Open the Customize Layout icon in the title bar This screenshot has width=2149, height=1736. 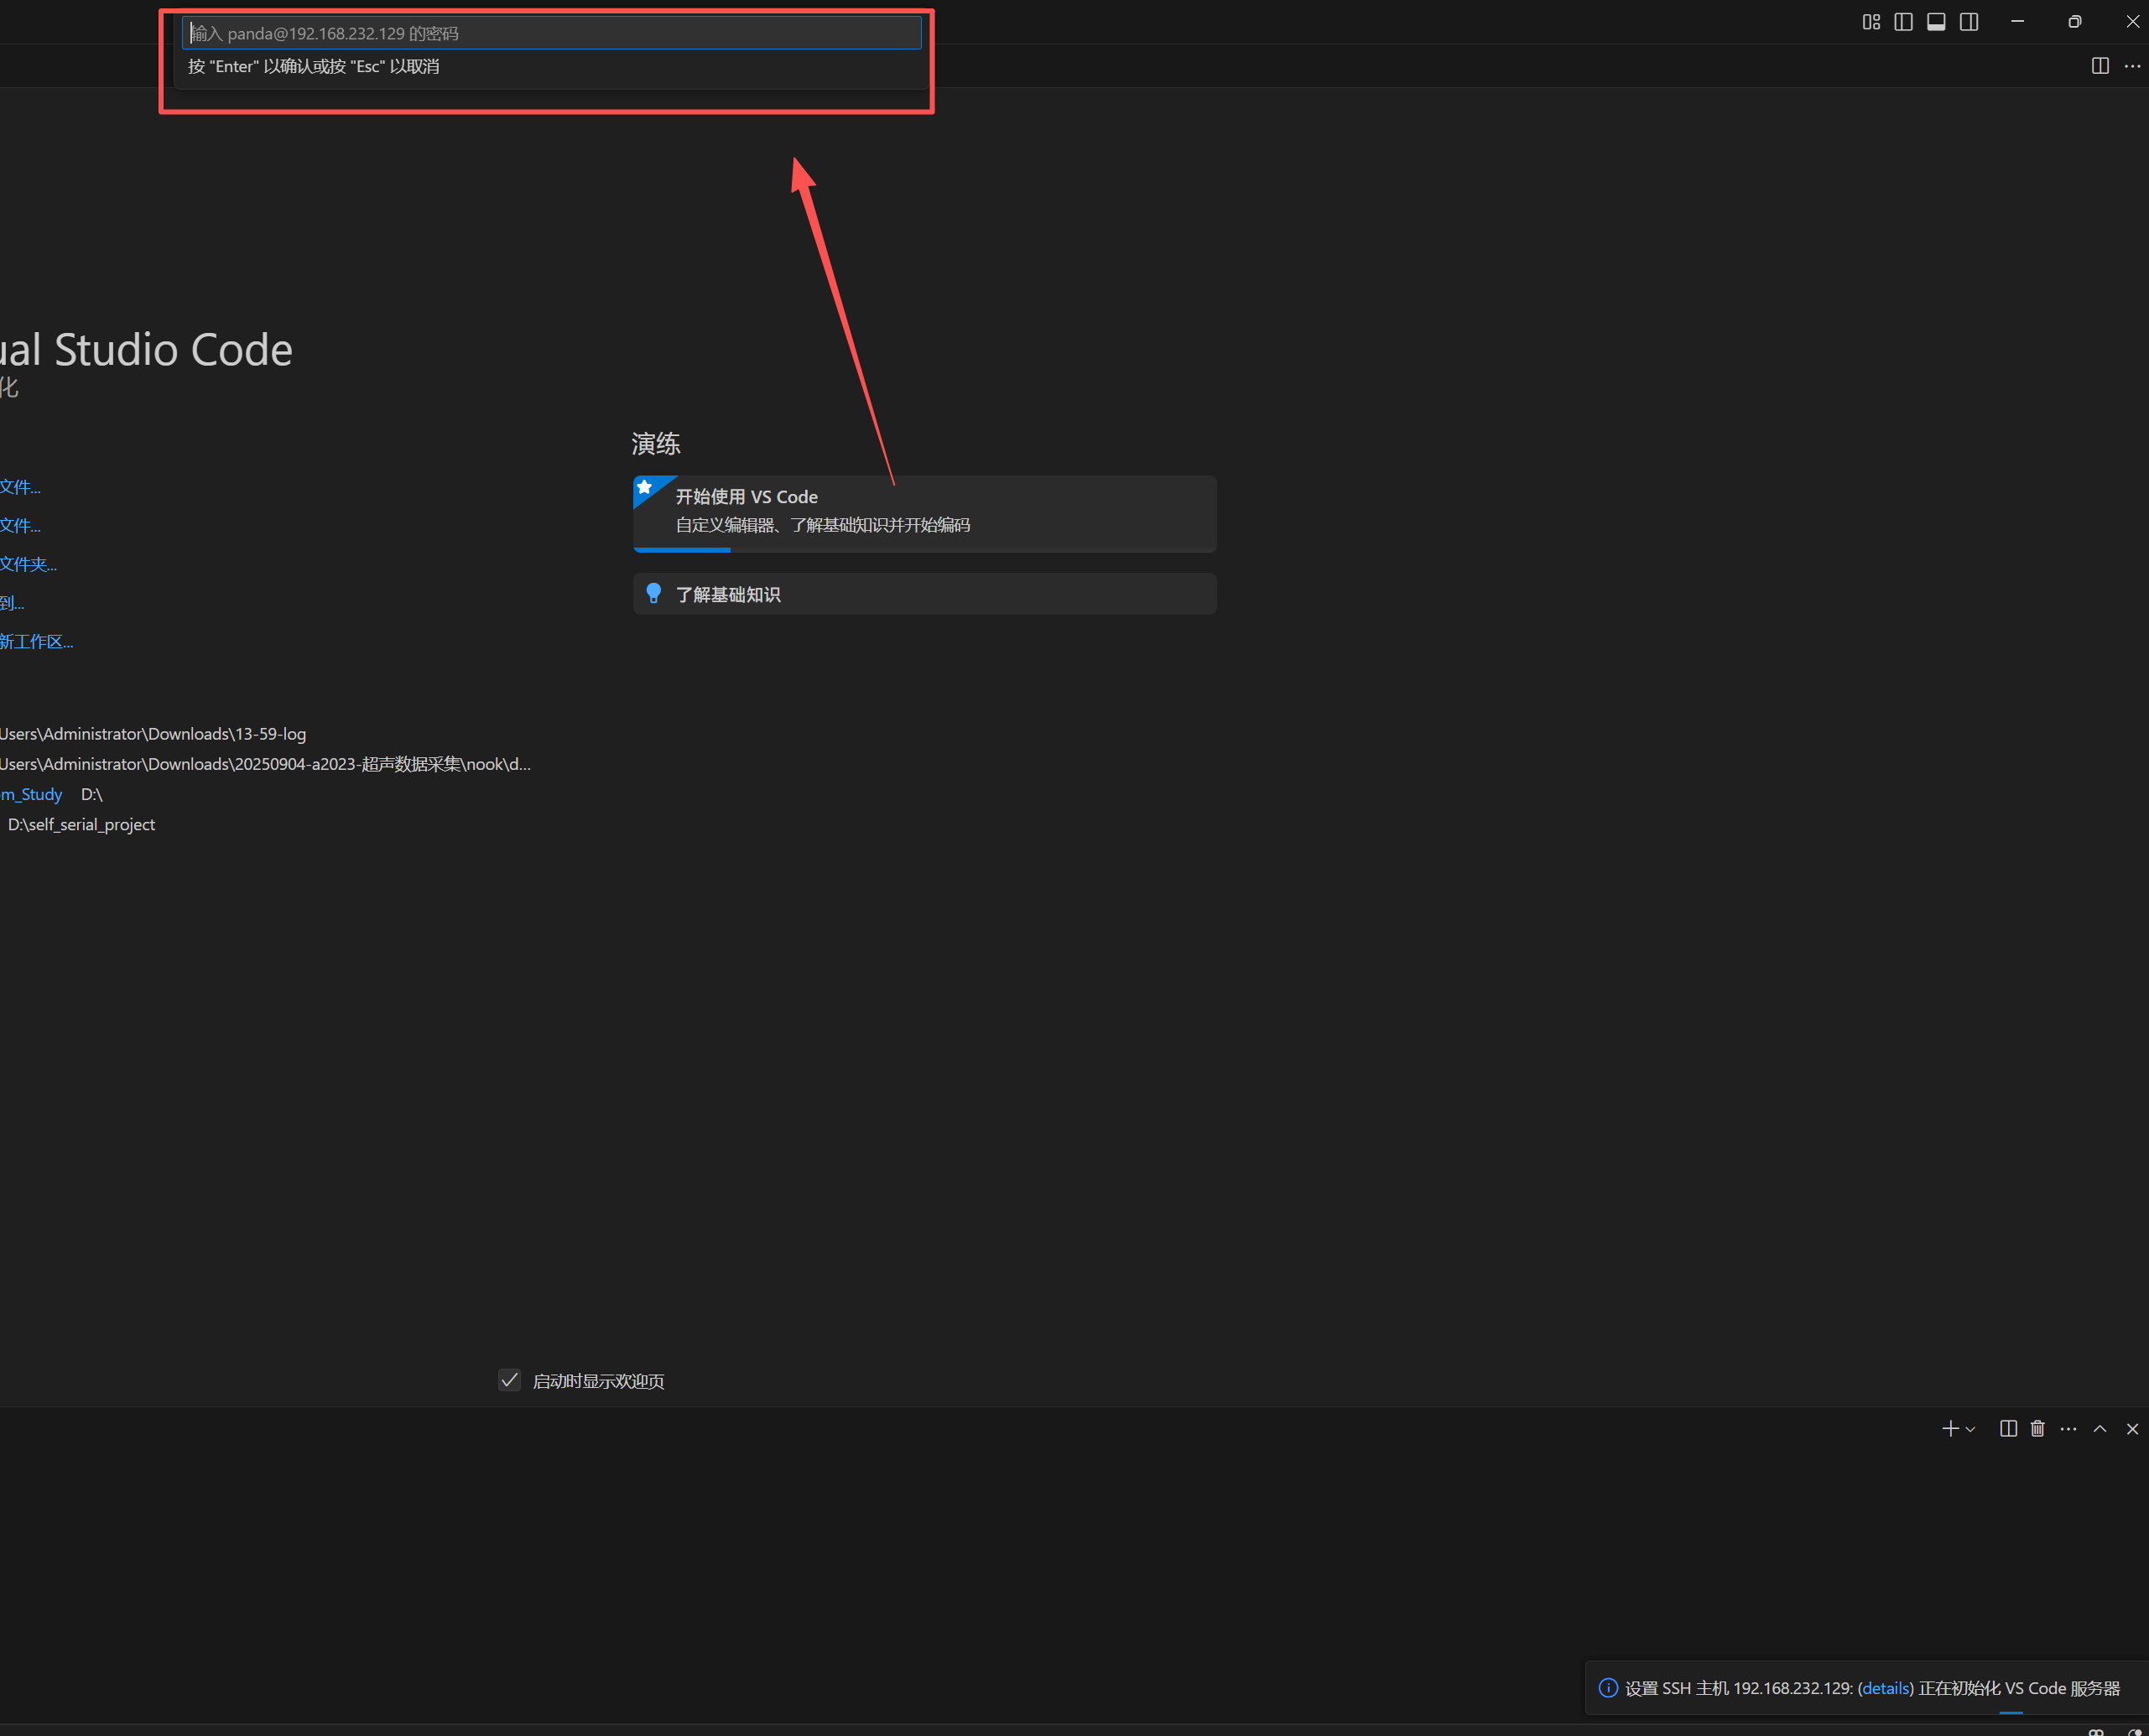tap(1871, 22)
